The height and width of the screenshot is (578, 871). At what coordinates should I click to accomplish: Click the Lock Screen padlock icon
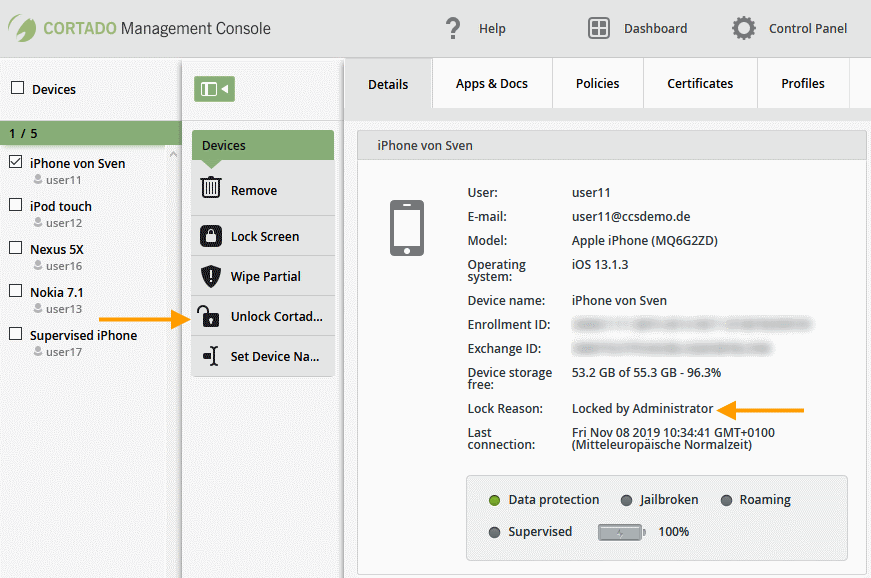point(211,236)
